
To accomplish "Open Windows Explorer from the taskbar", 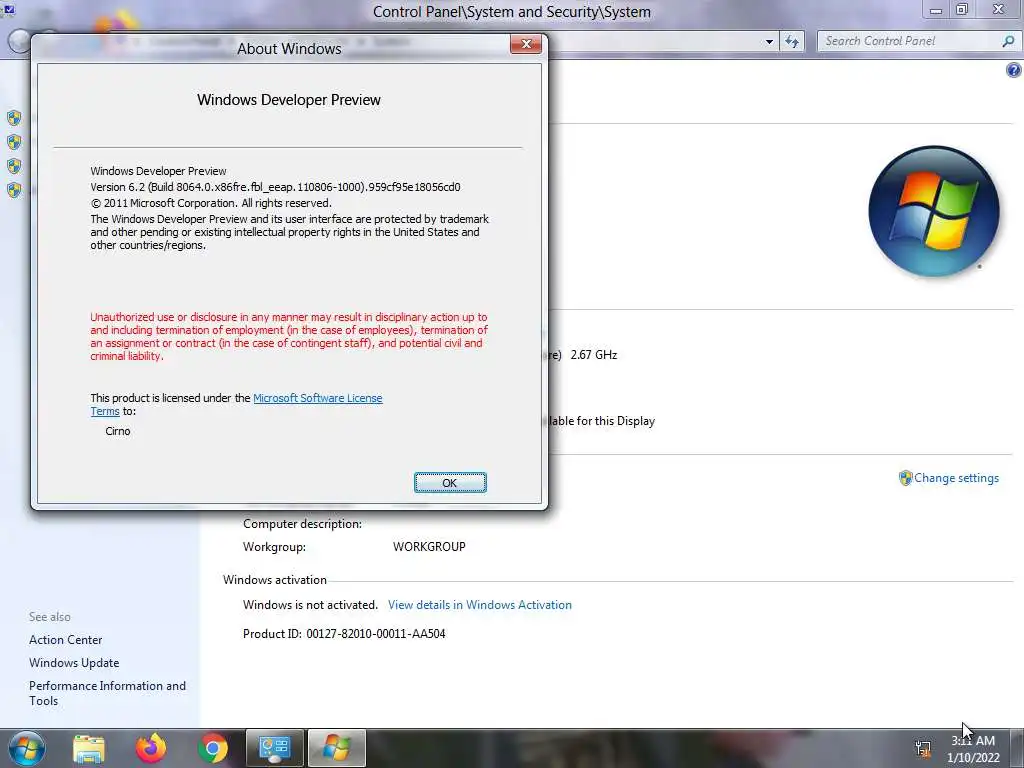I will click(89, 748).
